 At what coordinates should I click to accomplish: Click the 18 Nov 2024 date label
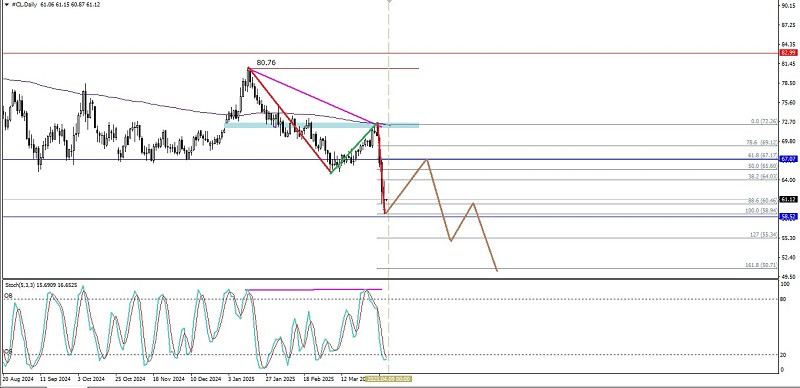pyautogui.click(x=169, y=379)
